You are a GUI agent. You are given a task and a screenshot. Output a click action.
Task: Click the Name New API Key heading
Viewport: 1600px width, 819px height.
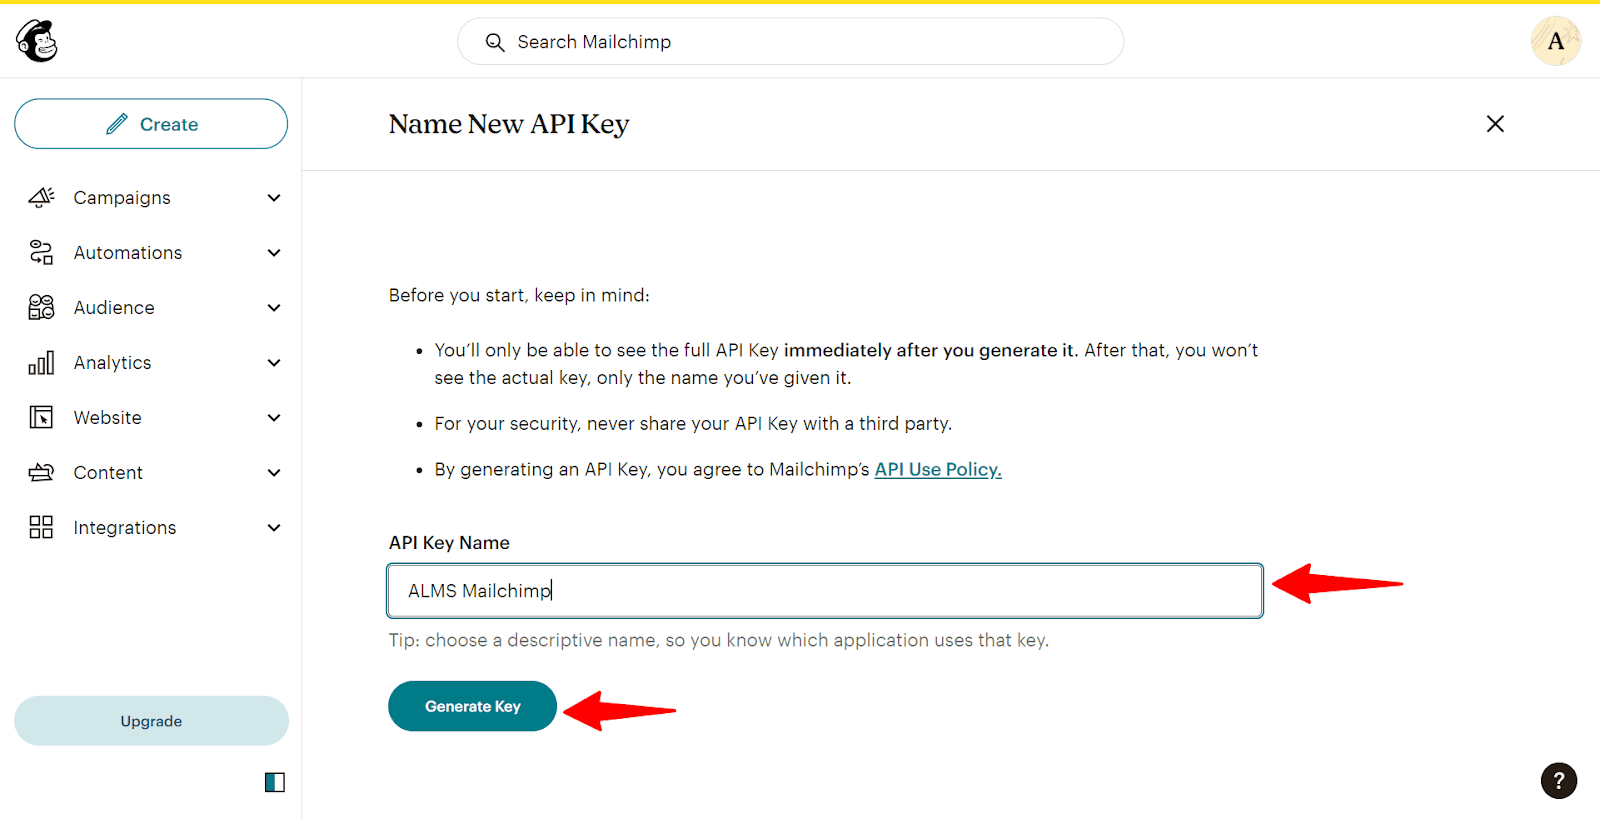tap(509, 124)
